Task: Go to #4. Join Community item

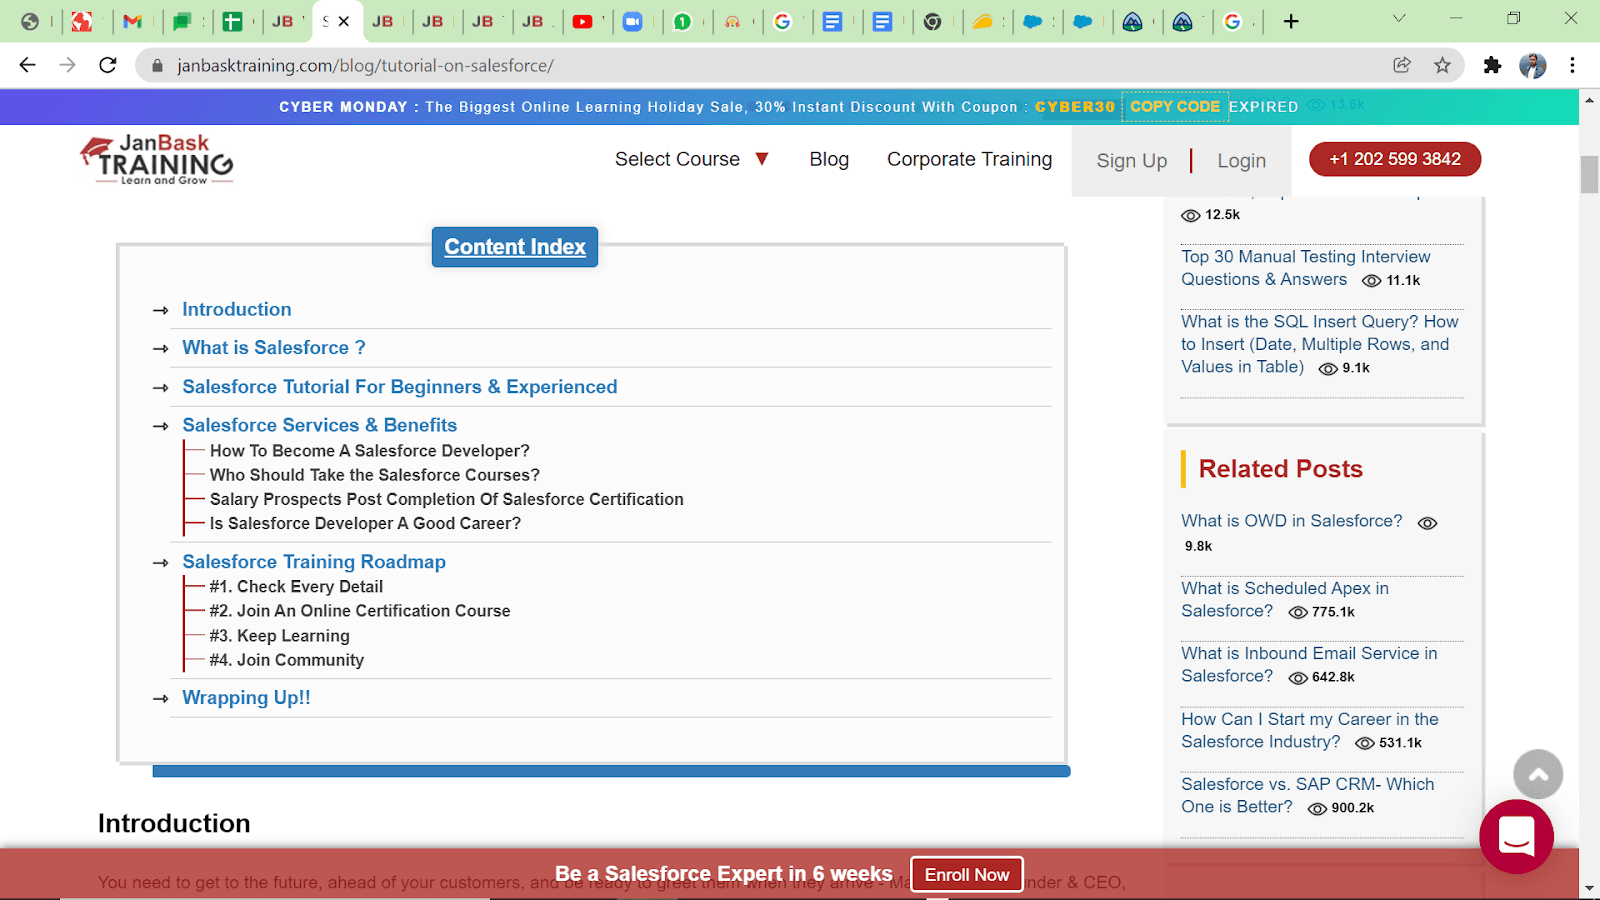Action: click(287, 660)
